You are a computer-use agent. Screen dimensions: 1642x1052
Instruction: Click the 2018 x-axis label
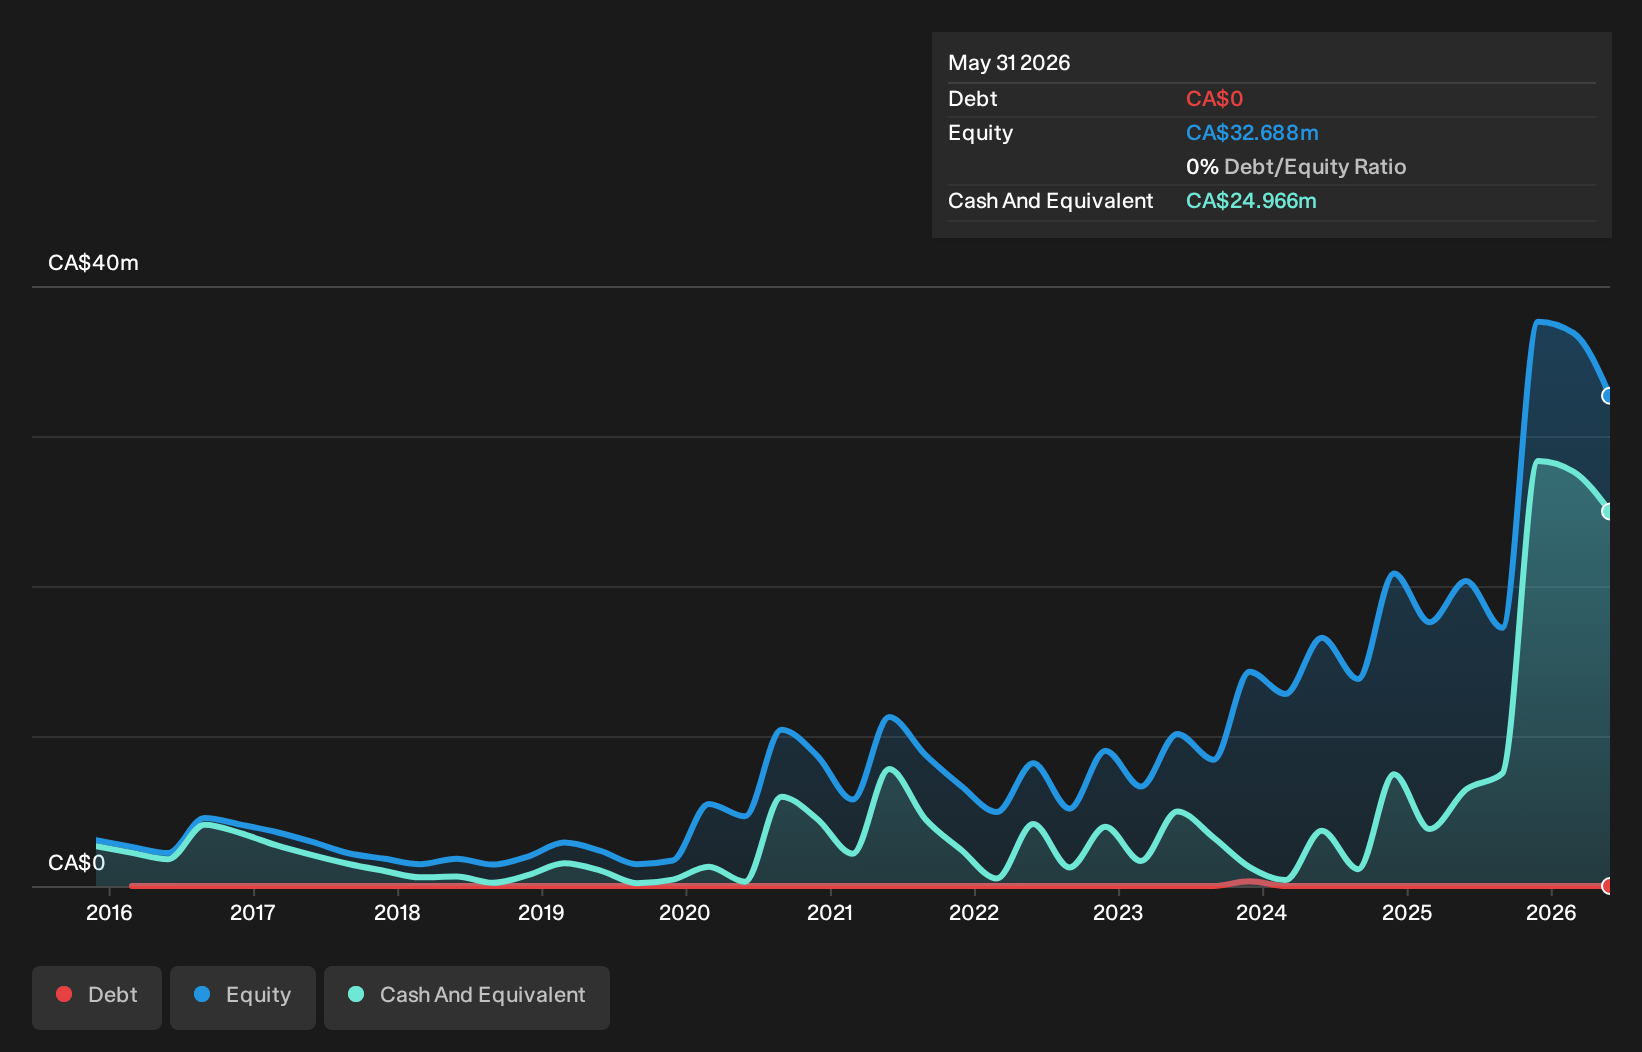pyautogui.click(x=397, y=913)
